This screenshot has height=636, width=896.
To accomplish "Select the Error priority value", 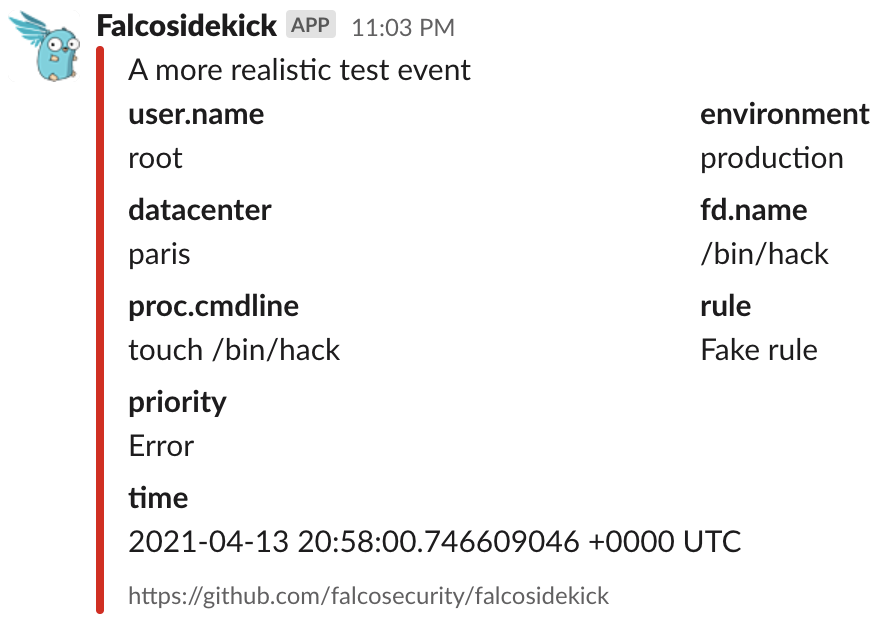I will [161, 446].
